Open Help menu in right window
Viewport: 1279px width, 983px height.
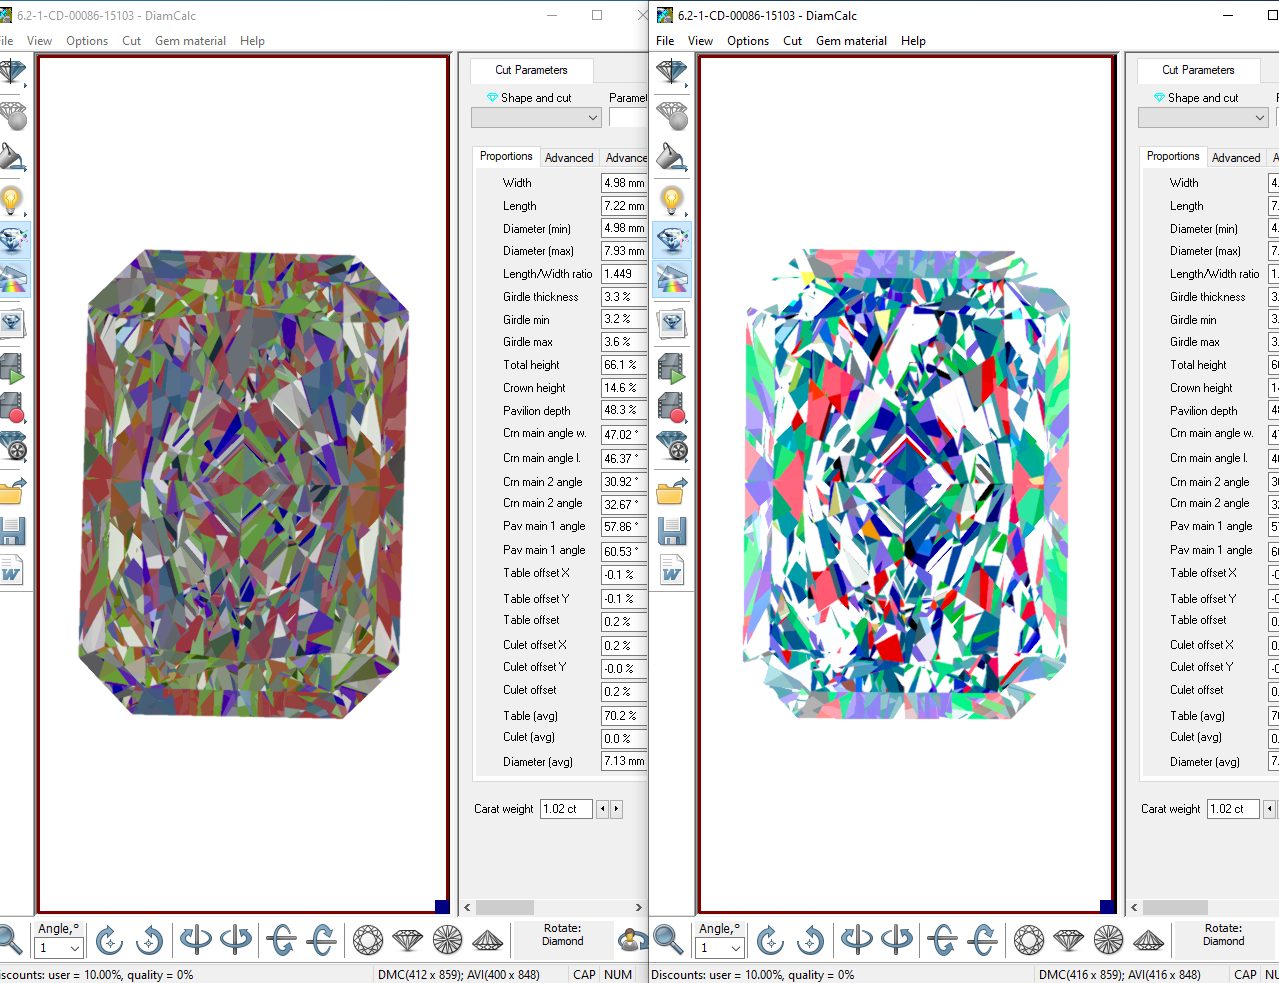click(913, 41)
